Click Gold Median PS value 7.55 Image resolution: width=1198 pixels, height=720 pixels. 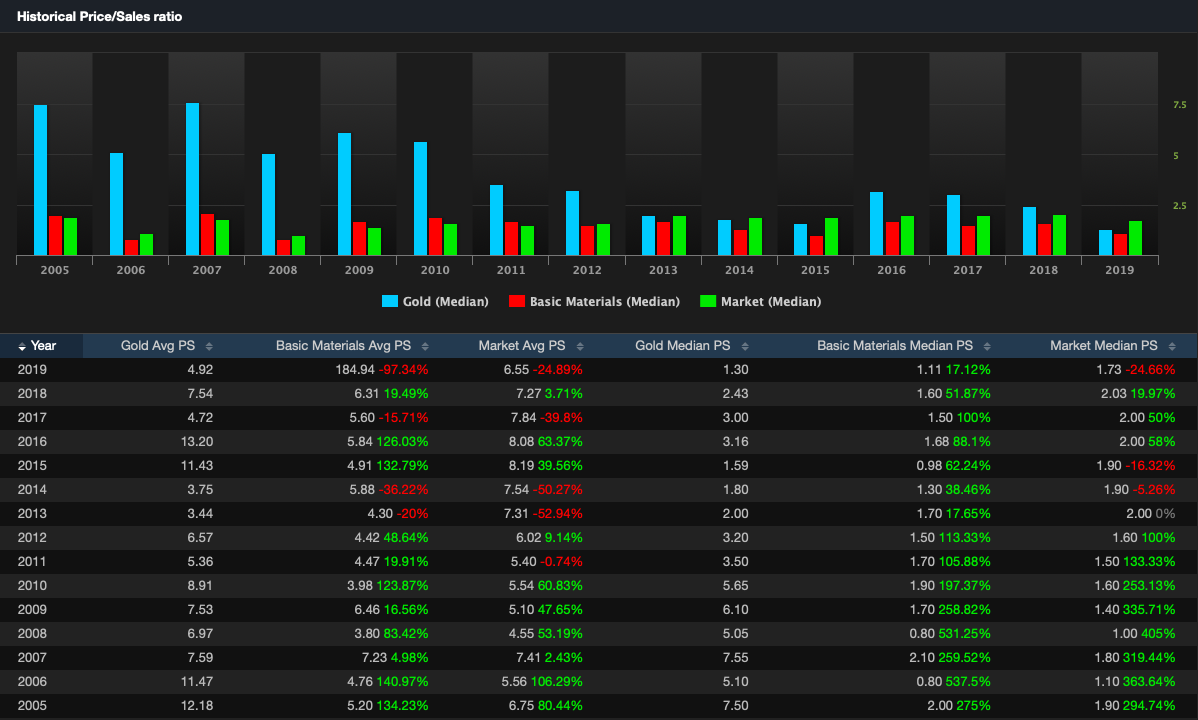(x=736, y=658)
